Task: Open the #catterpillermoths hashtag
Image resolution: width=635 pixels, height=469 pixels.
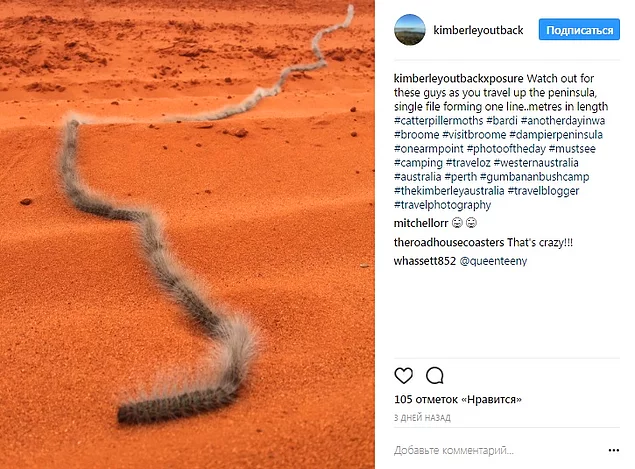Action: tap(439, 121)
